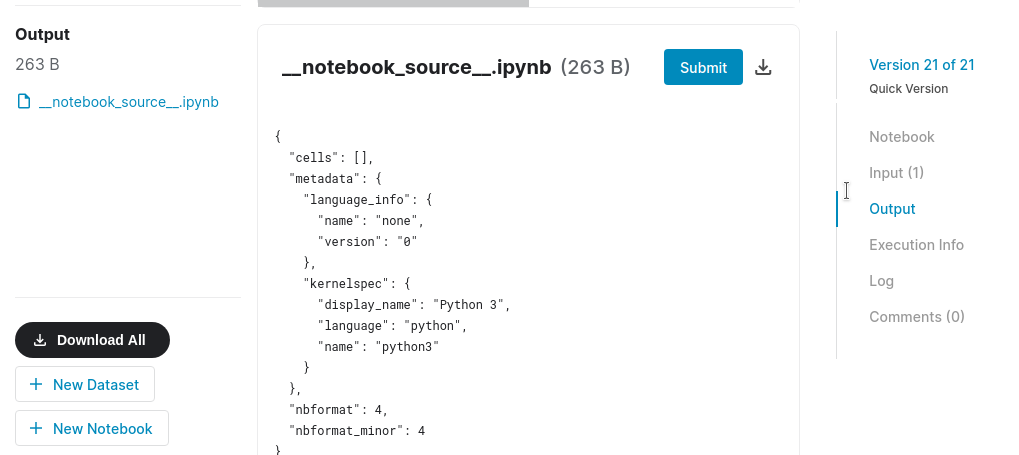Click the "name": "none" line
Screen dimensions: 1019x455
(370, 220)
